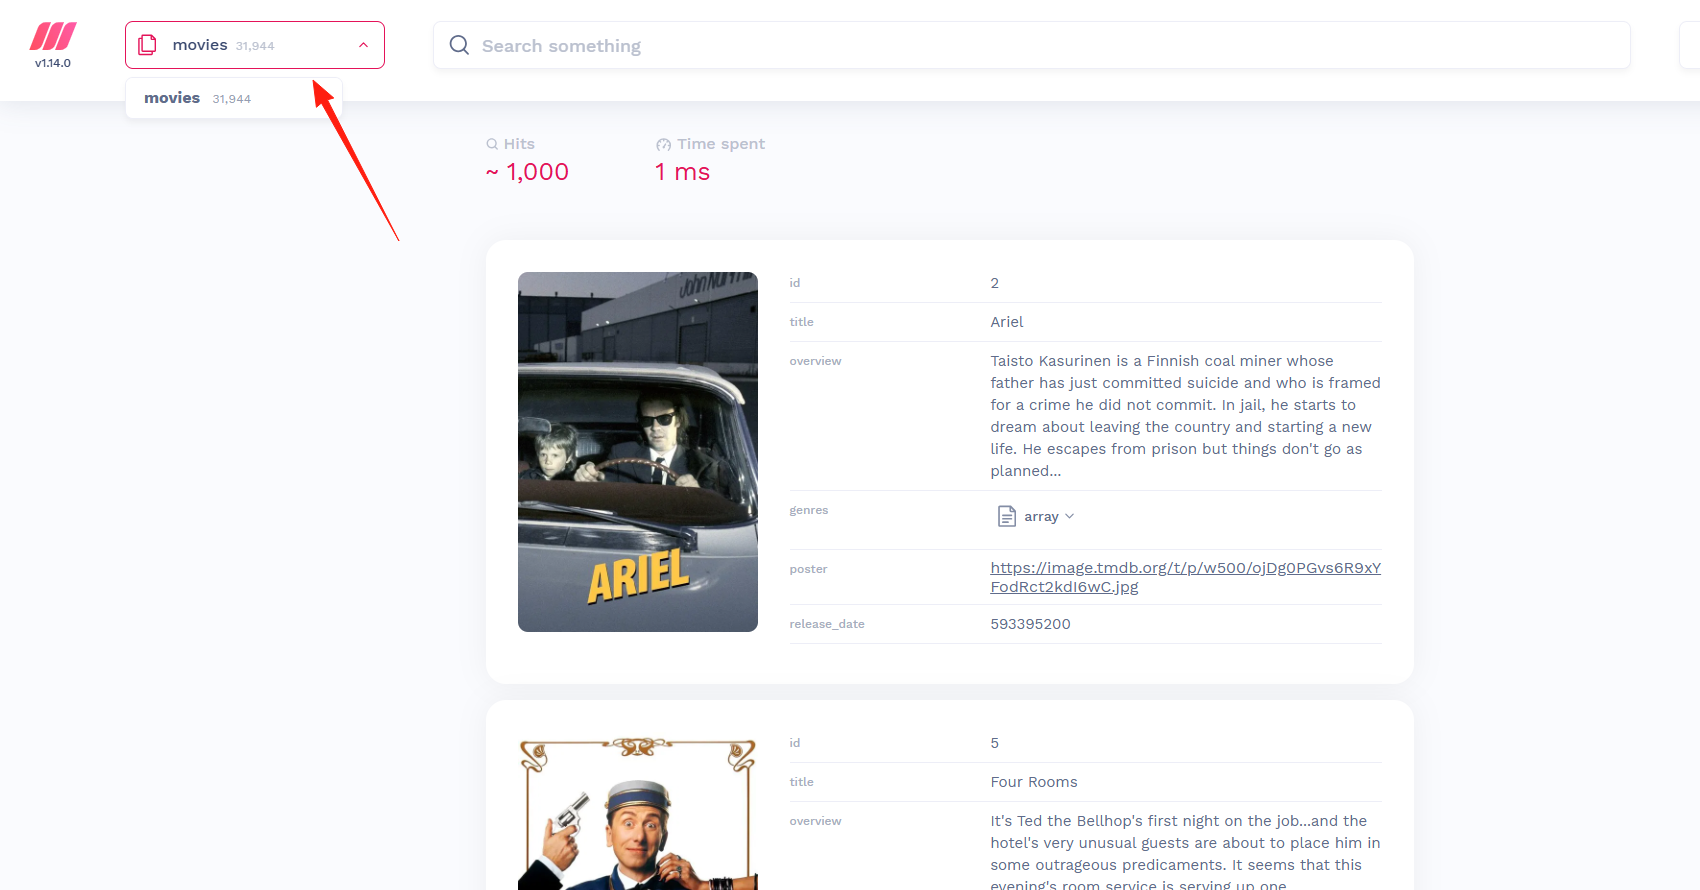Click the Ariel overview text paragraph
Screen dimensions: 1700x890
(x=1185, y=416)
